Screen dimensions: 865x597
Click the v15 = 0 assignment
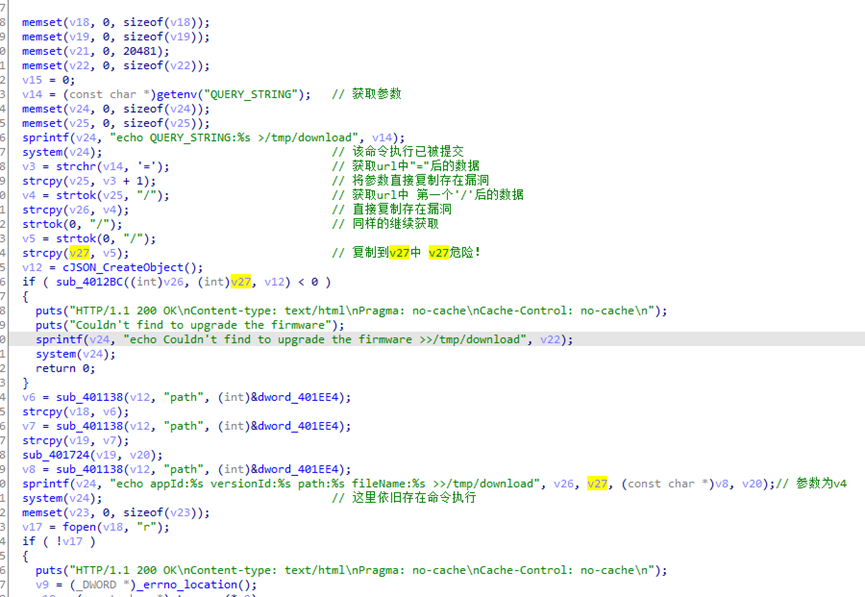(x=49, y=80)
